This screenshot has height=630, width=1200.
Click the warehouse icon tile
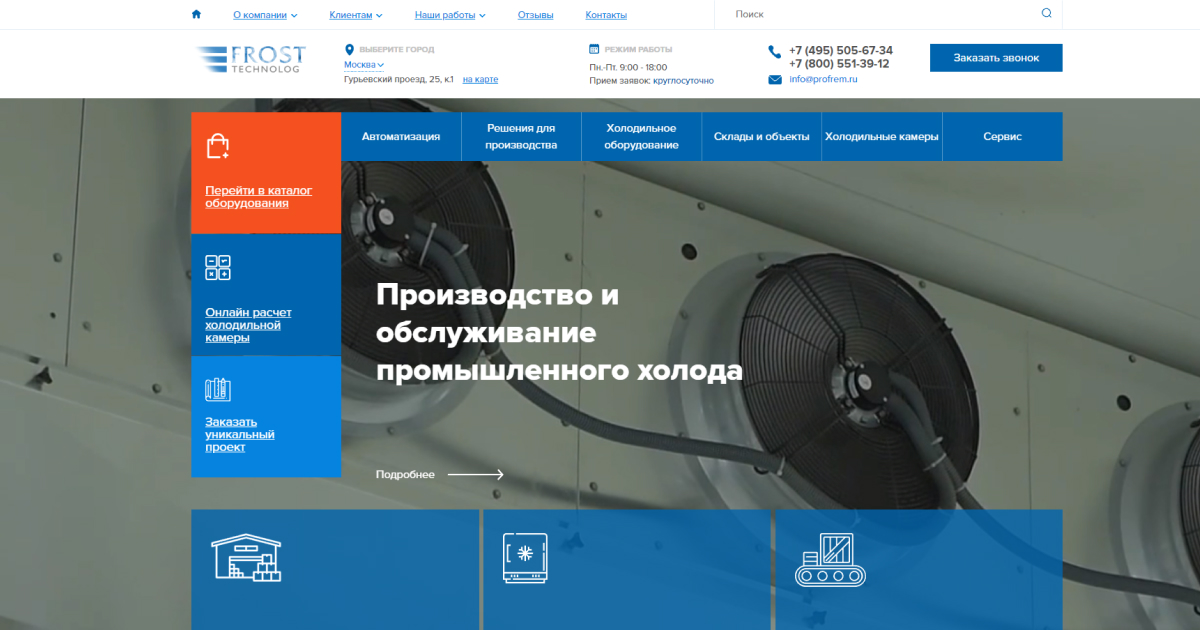[247, 557]
